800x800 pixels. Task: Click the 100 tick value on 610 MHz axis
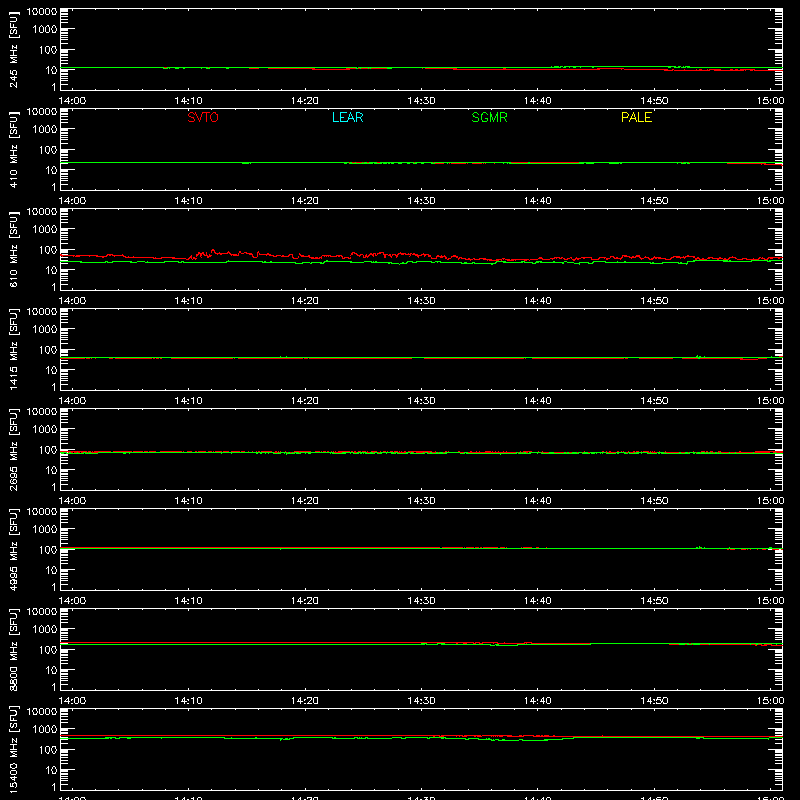tap(48, 250)
